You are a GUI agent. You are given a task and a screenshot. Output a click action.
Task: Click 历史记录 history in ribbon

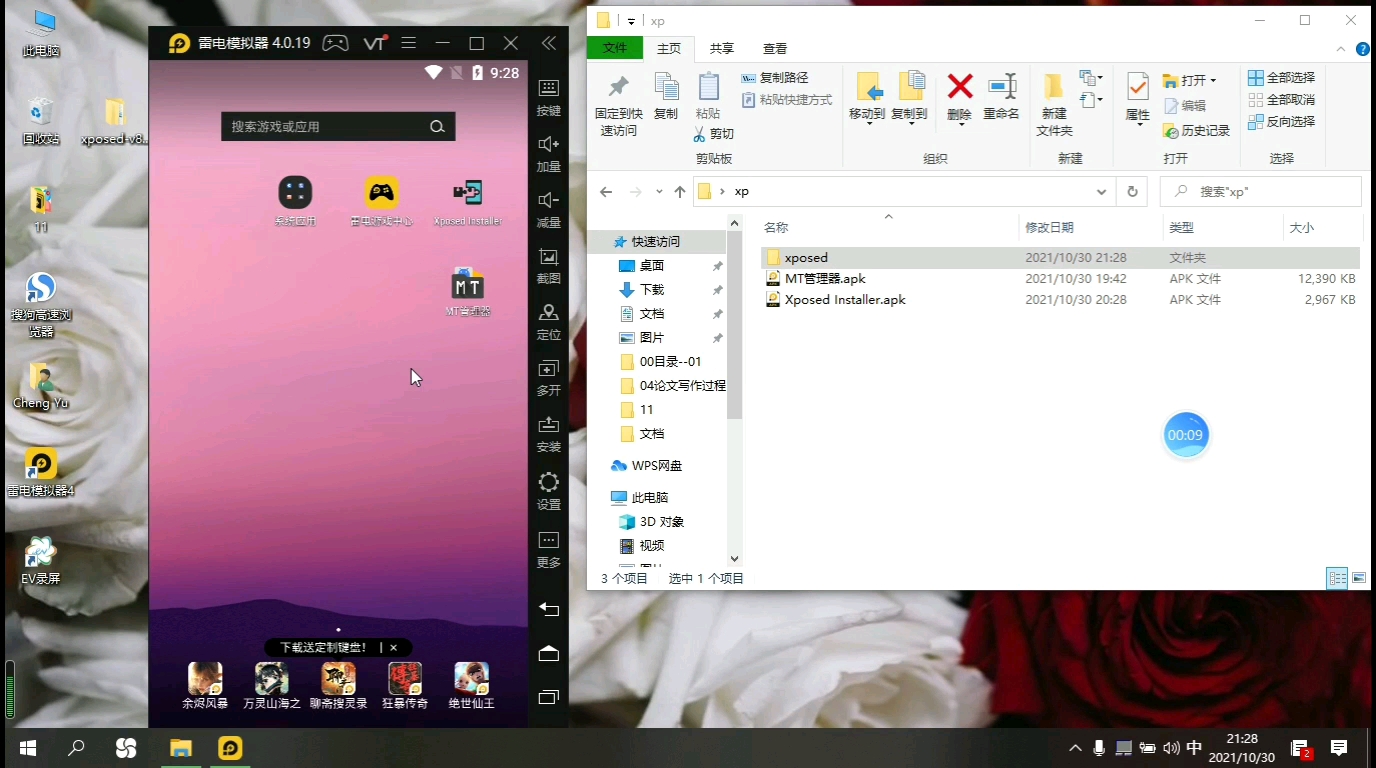[1197, 131]
